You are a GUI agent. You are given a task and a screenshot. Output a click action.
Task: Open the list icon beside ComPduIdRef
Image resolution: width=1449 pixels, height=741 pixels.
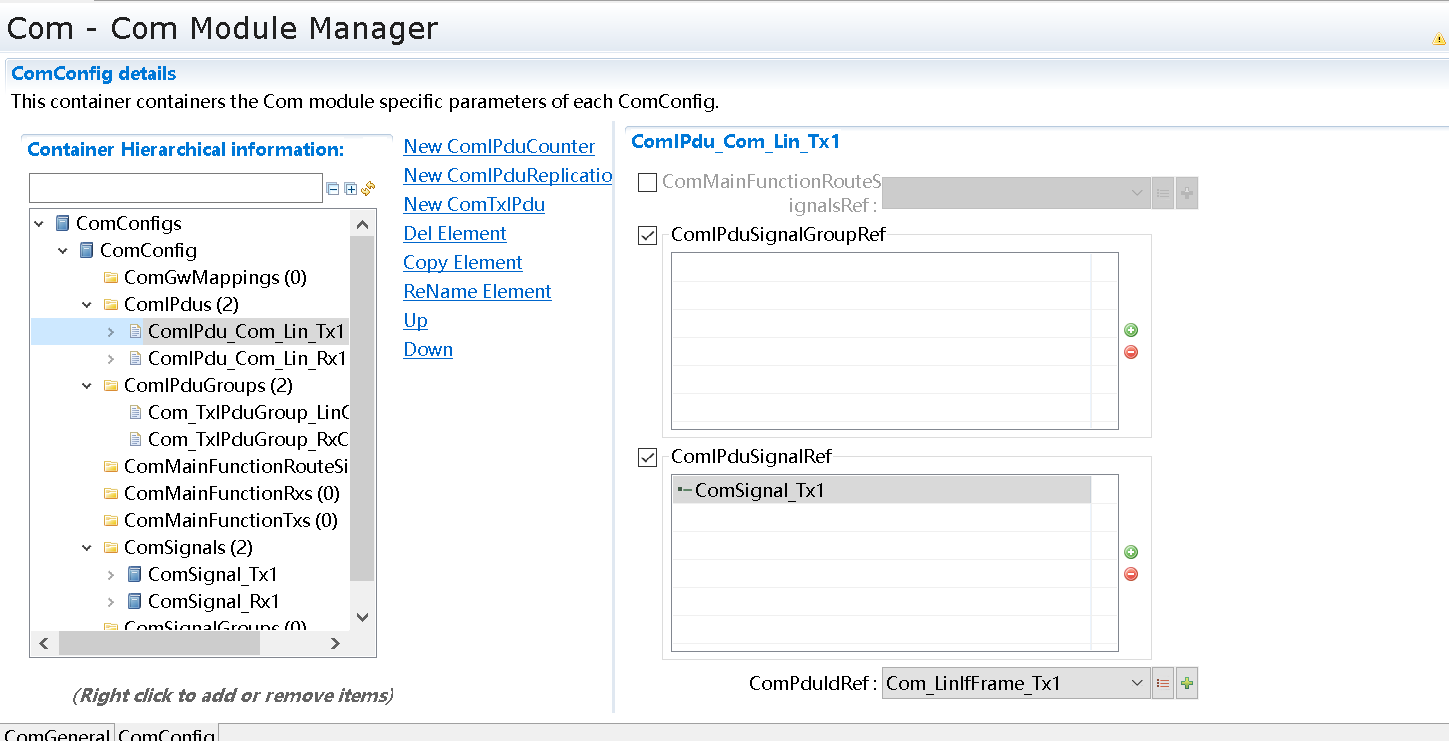[x=1163, y=684]
